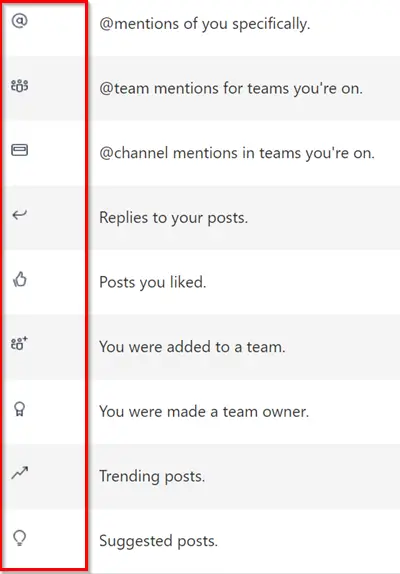Select the reply arrow icon
Viewport: 400px width, 574px height.
(x=19, y=215)
